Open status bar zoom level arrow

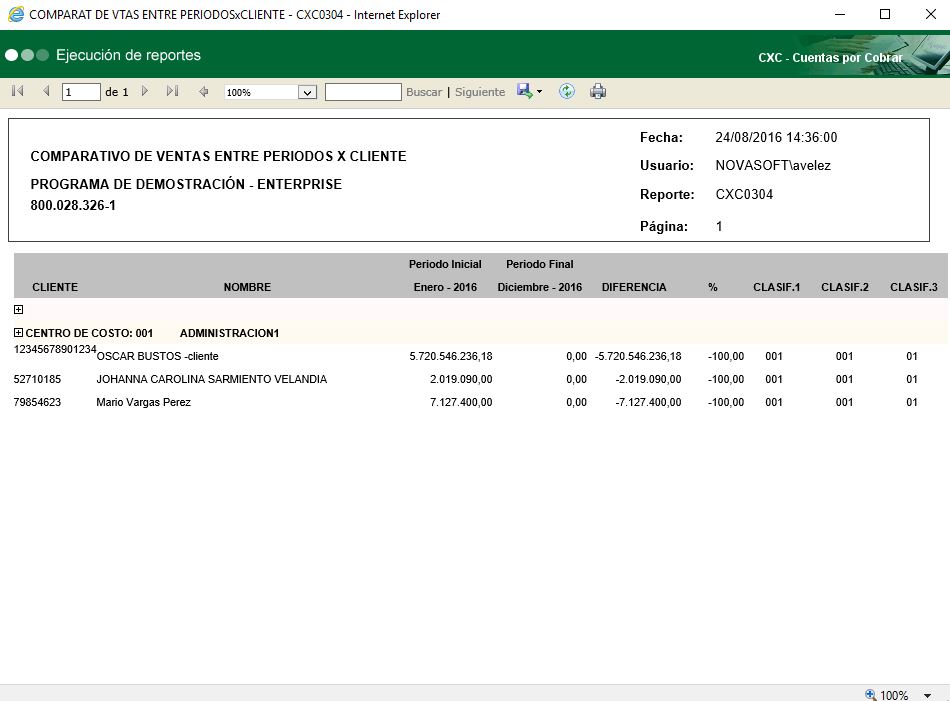927,696
